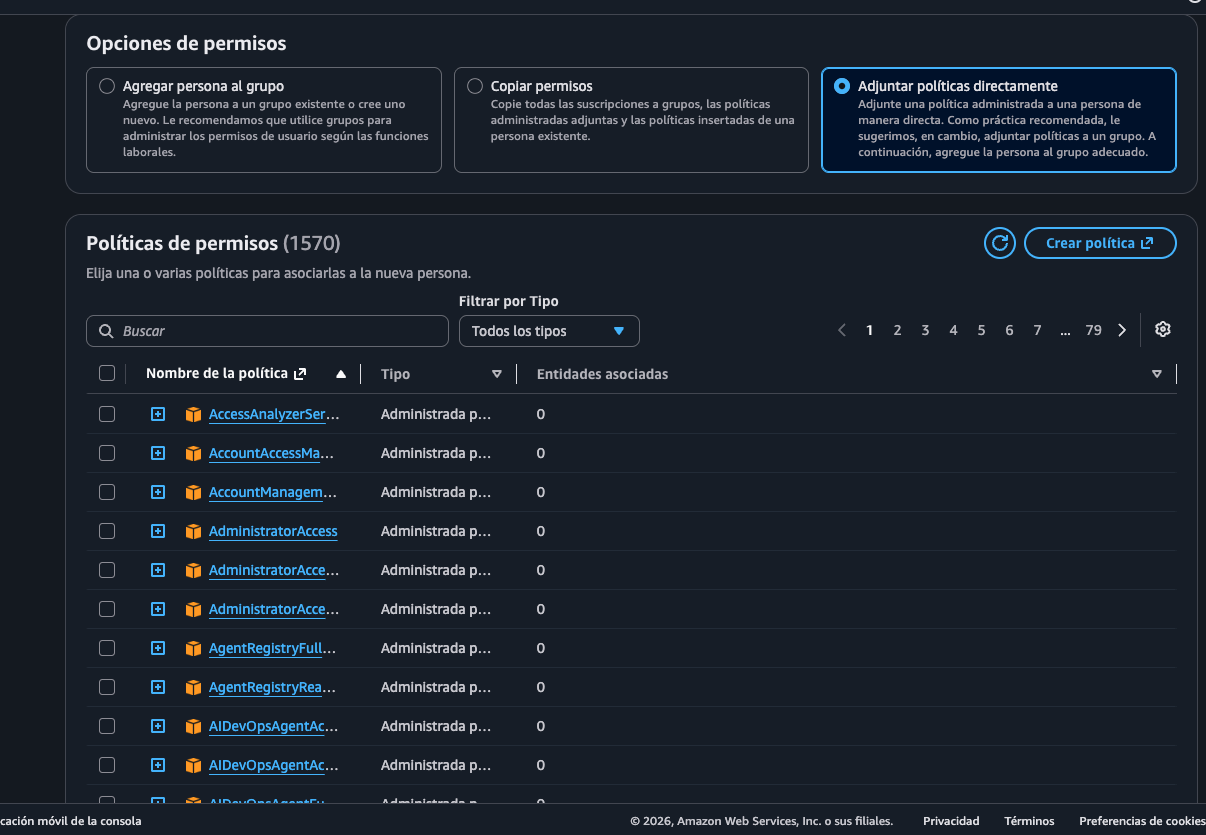The image size is (1206, 835).
Task: Expand details of AccessAnalyzerSer… policy
Action: point(158,414)
